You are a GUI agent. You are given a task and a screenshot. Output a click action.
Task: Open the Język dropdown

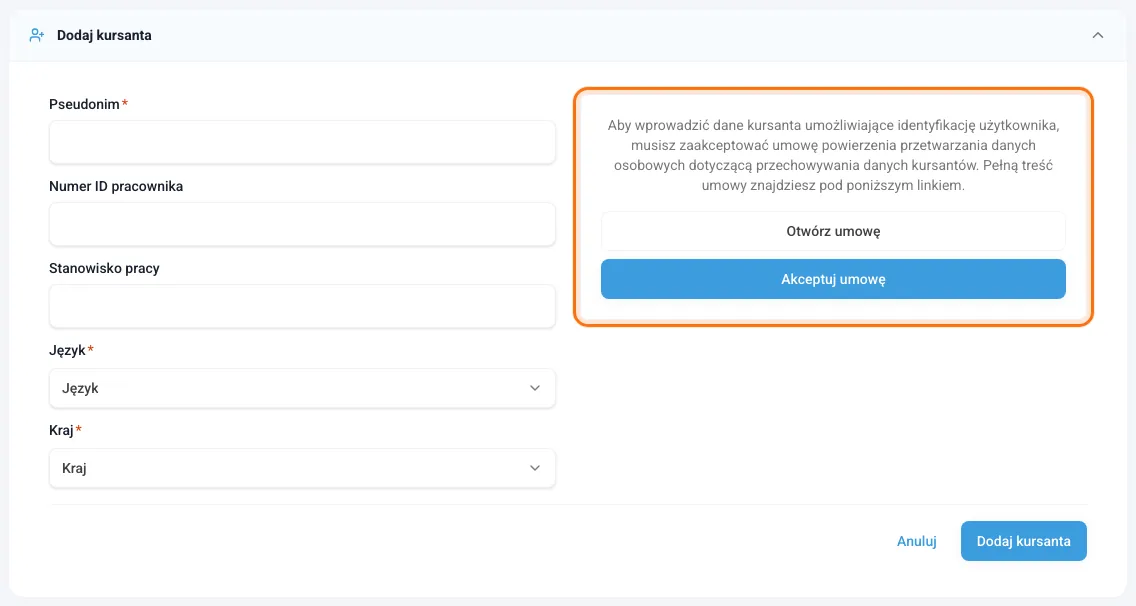tap(302, 389)
